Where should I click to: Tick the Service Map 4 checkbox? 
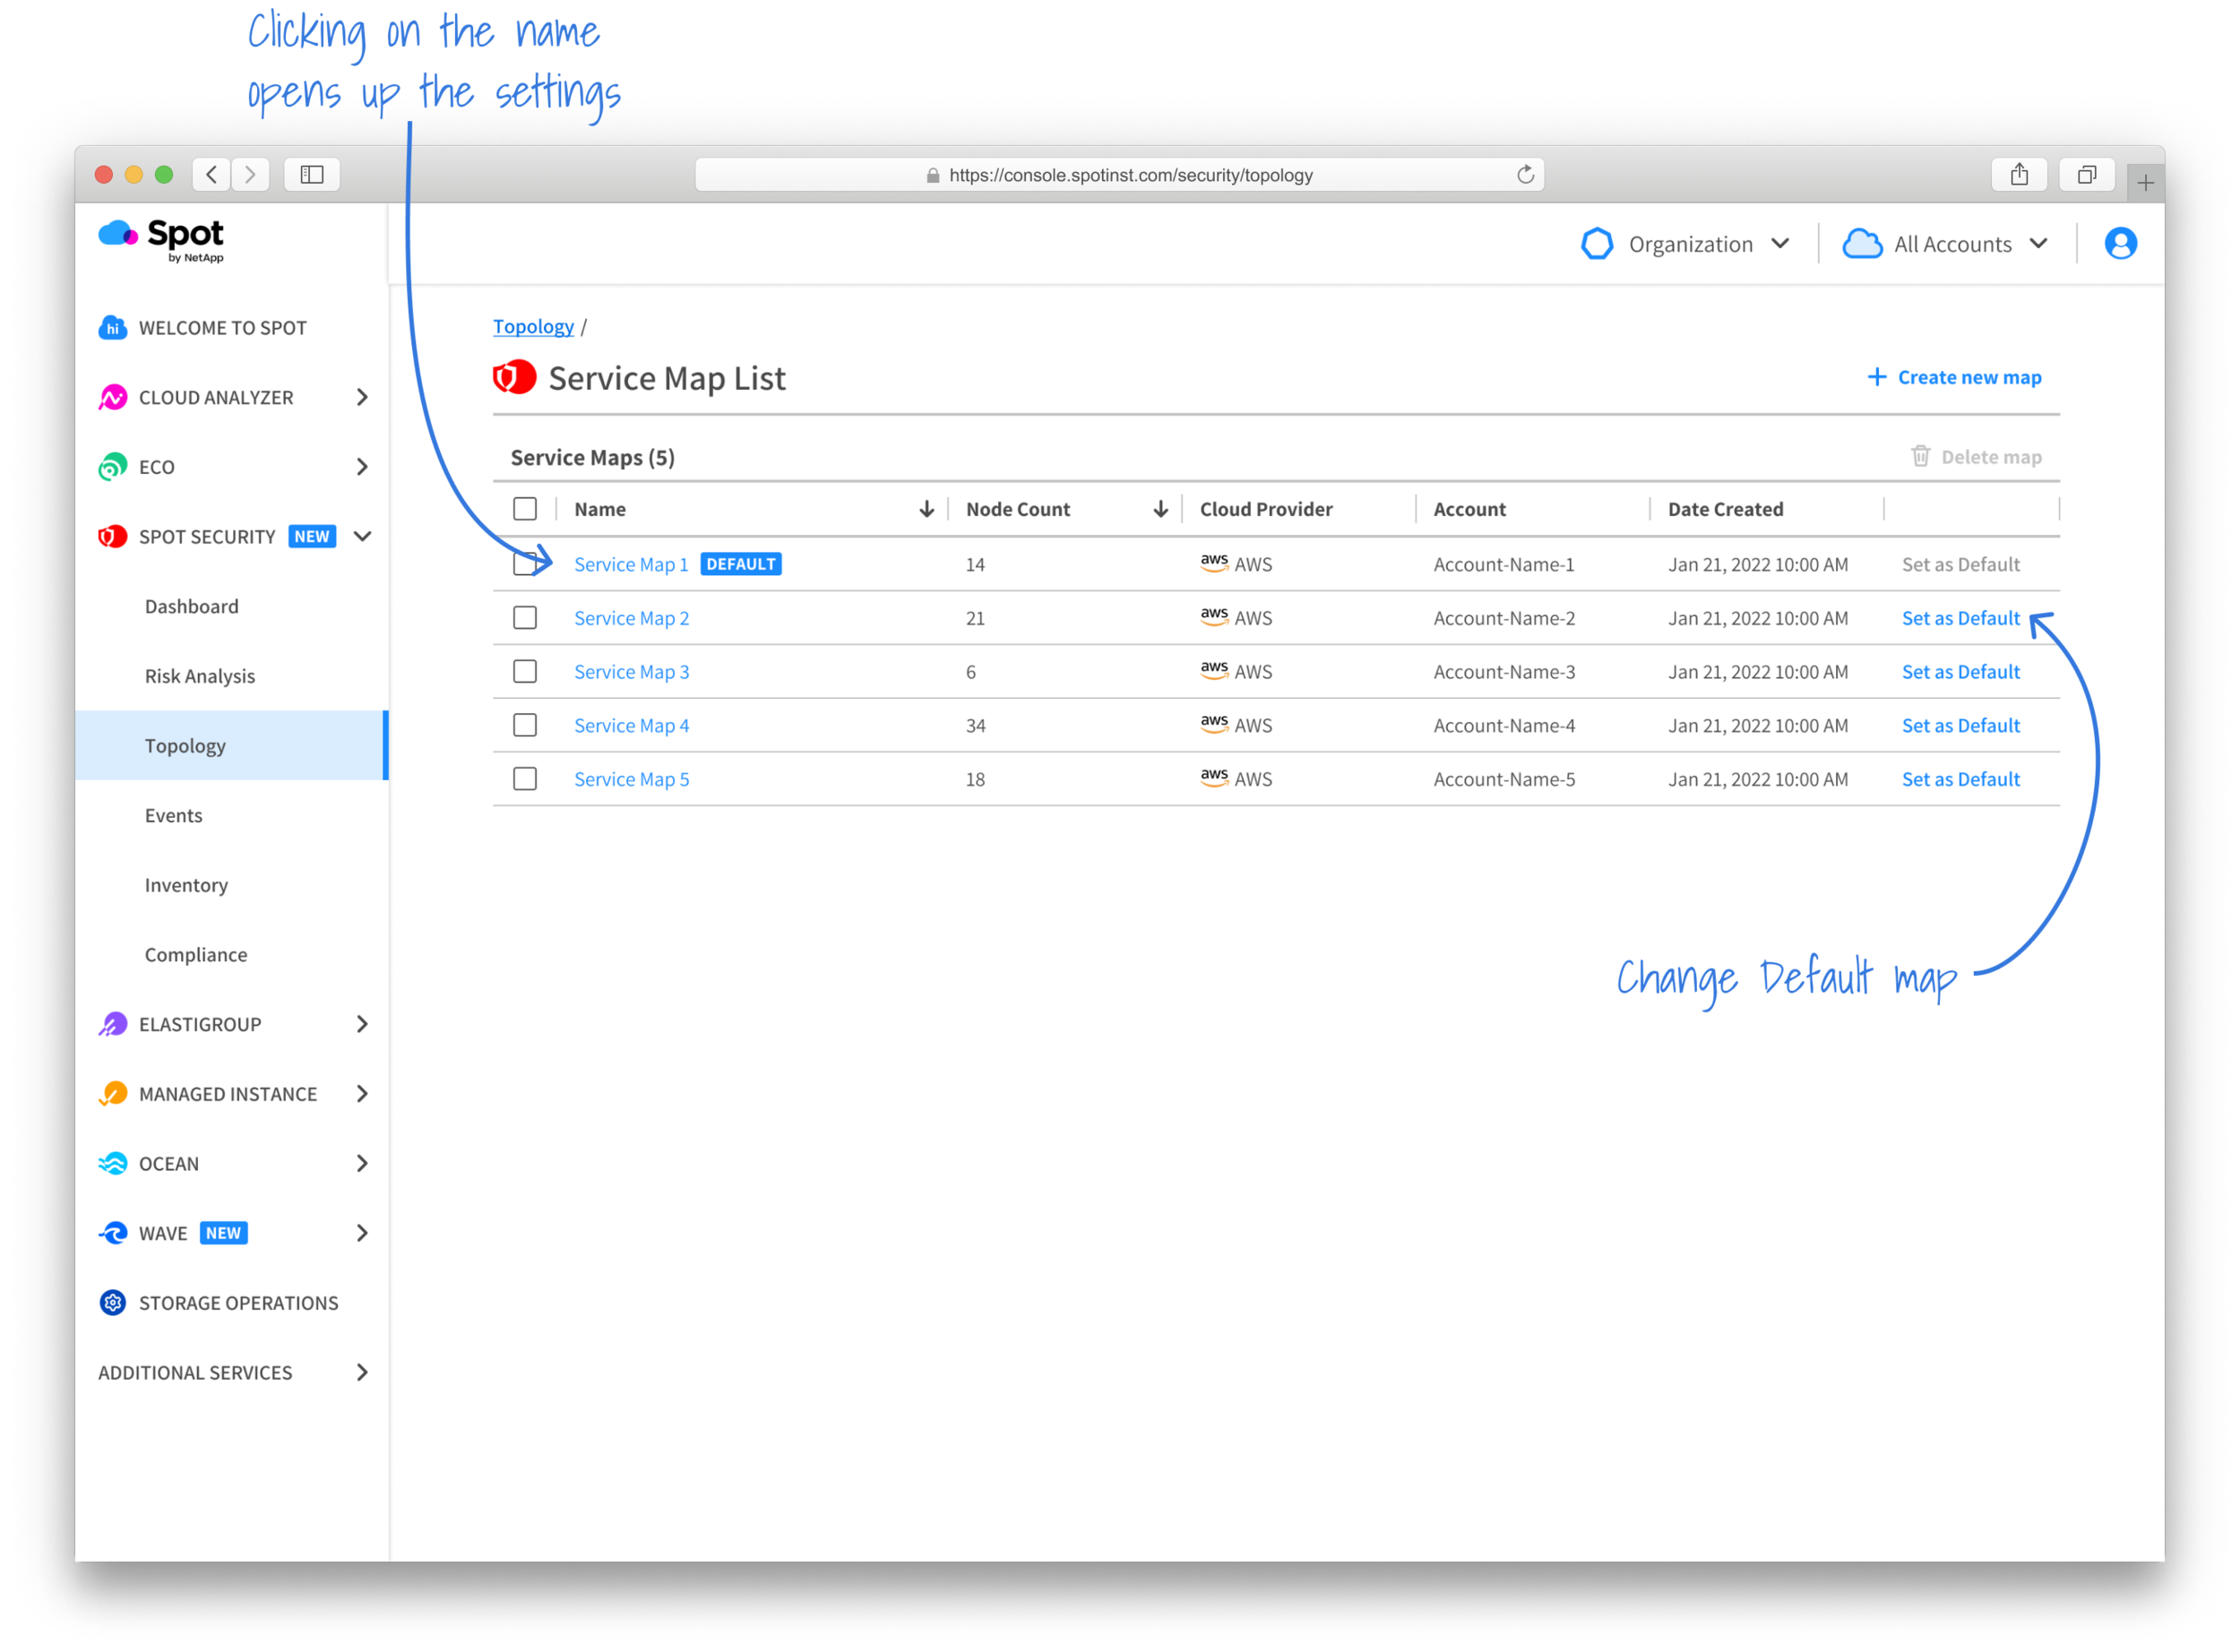coord(525,725)
